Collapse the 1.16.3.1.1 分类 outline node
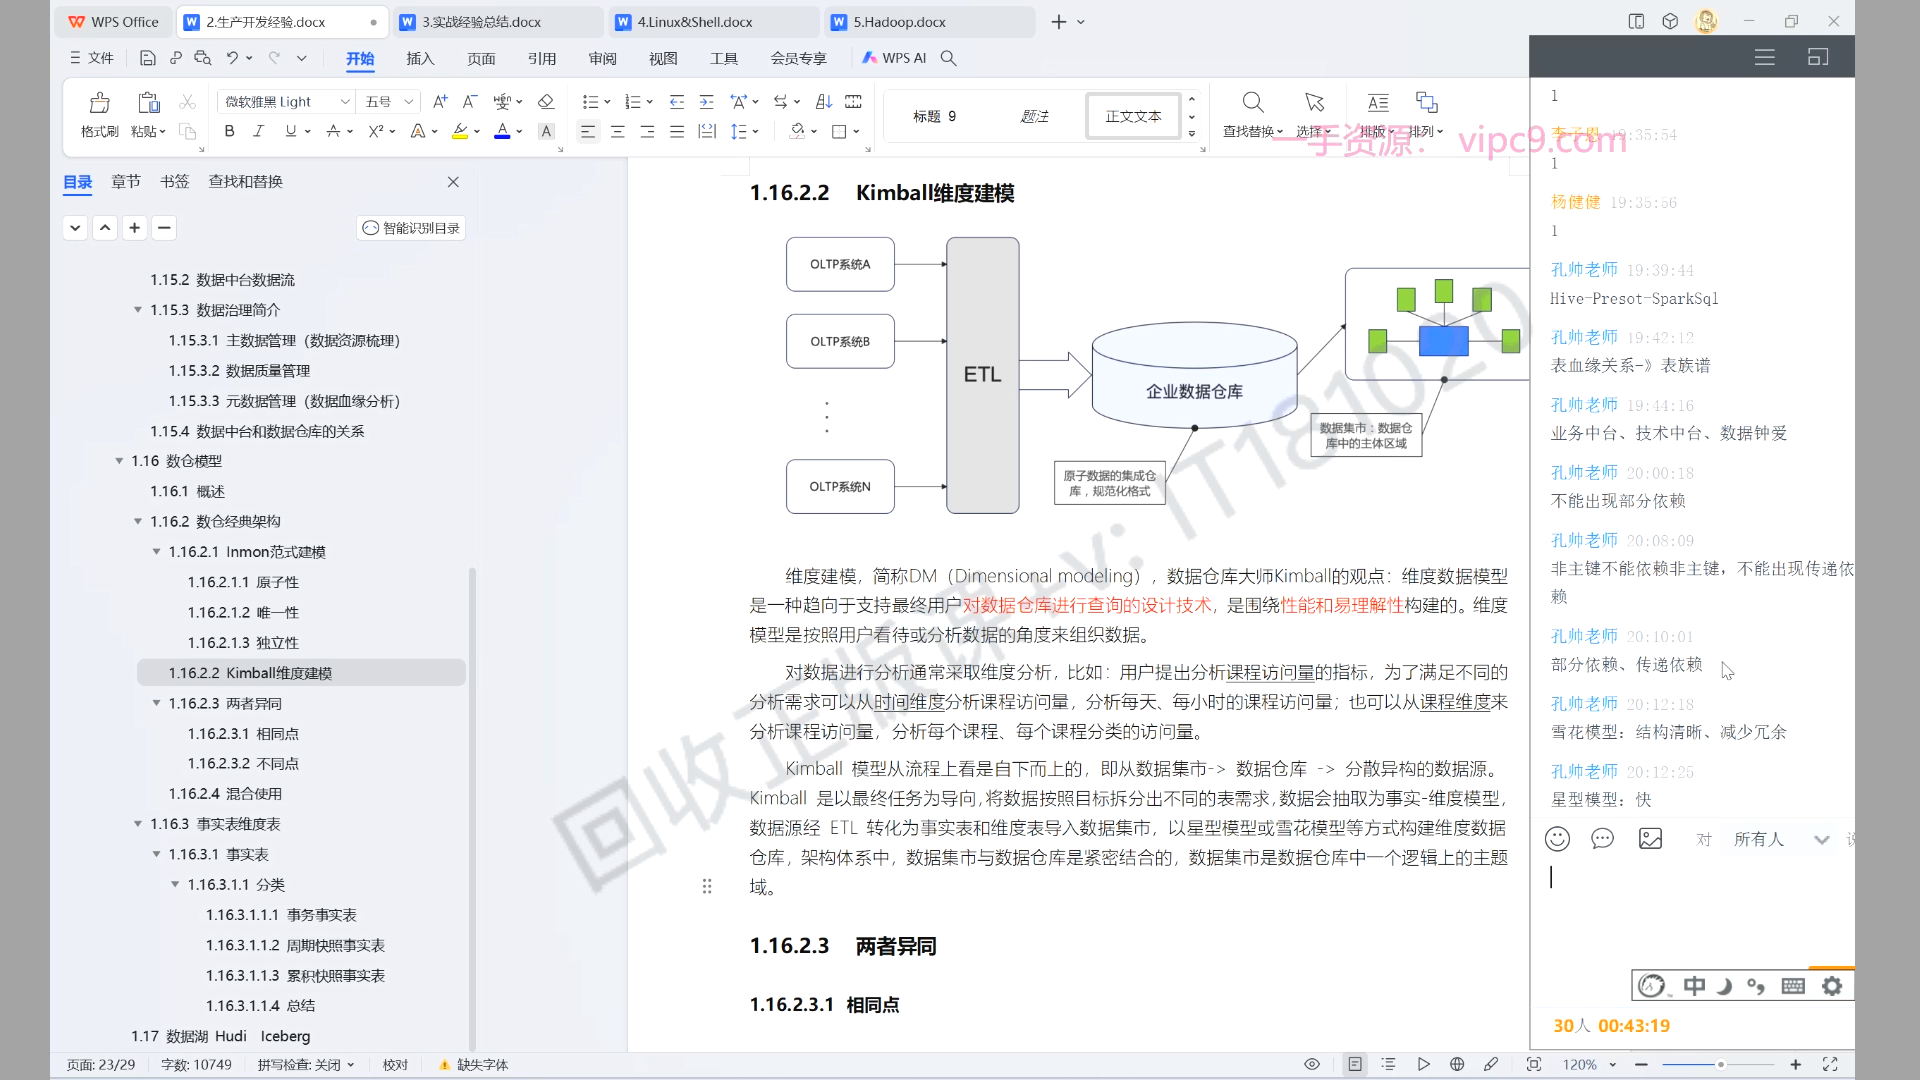1920x1080 pixels. click(x=175, y=885)
